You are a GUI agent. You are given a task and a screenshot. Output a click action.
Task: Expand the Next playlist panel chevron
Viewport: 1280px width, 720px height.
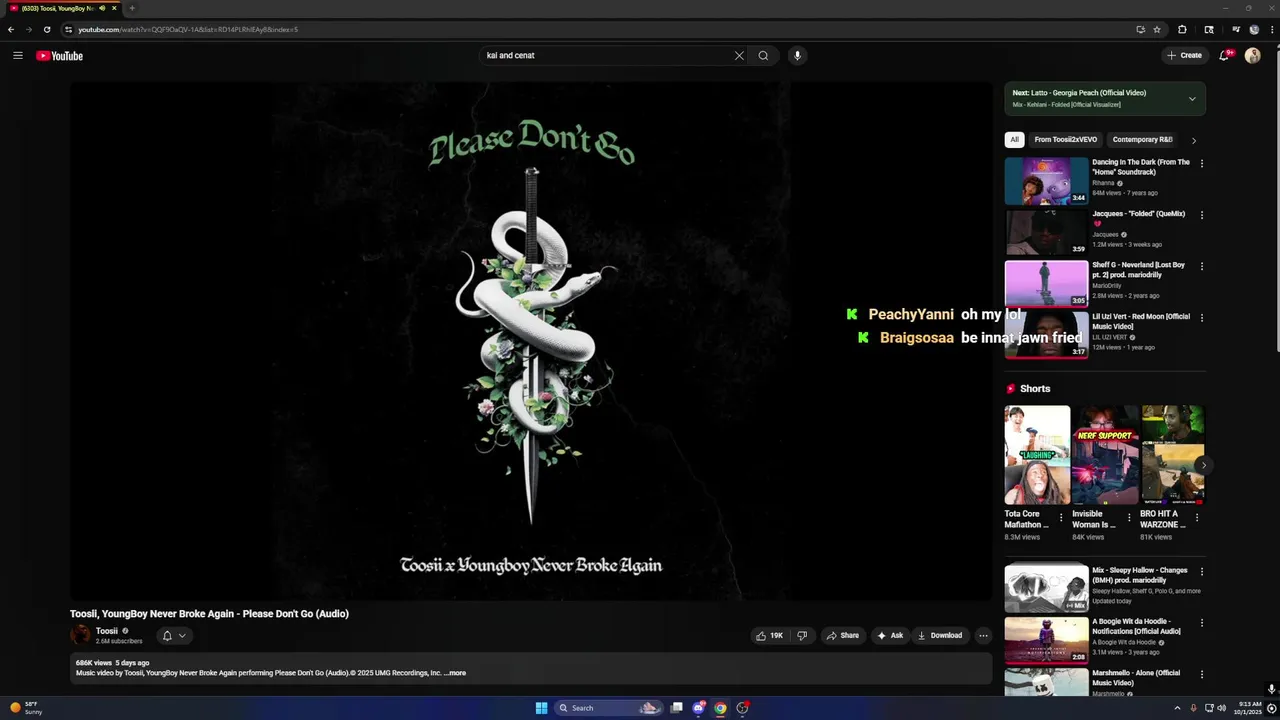click(x=1192, y=99)
